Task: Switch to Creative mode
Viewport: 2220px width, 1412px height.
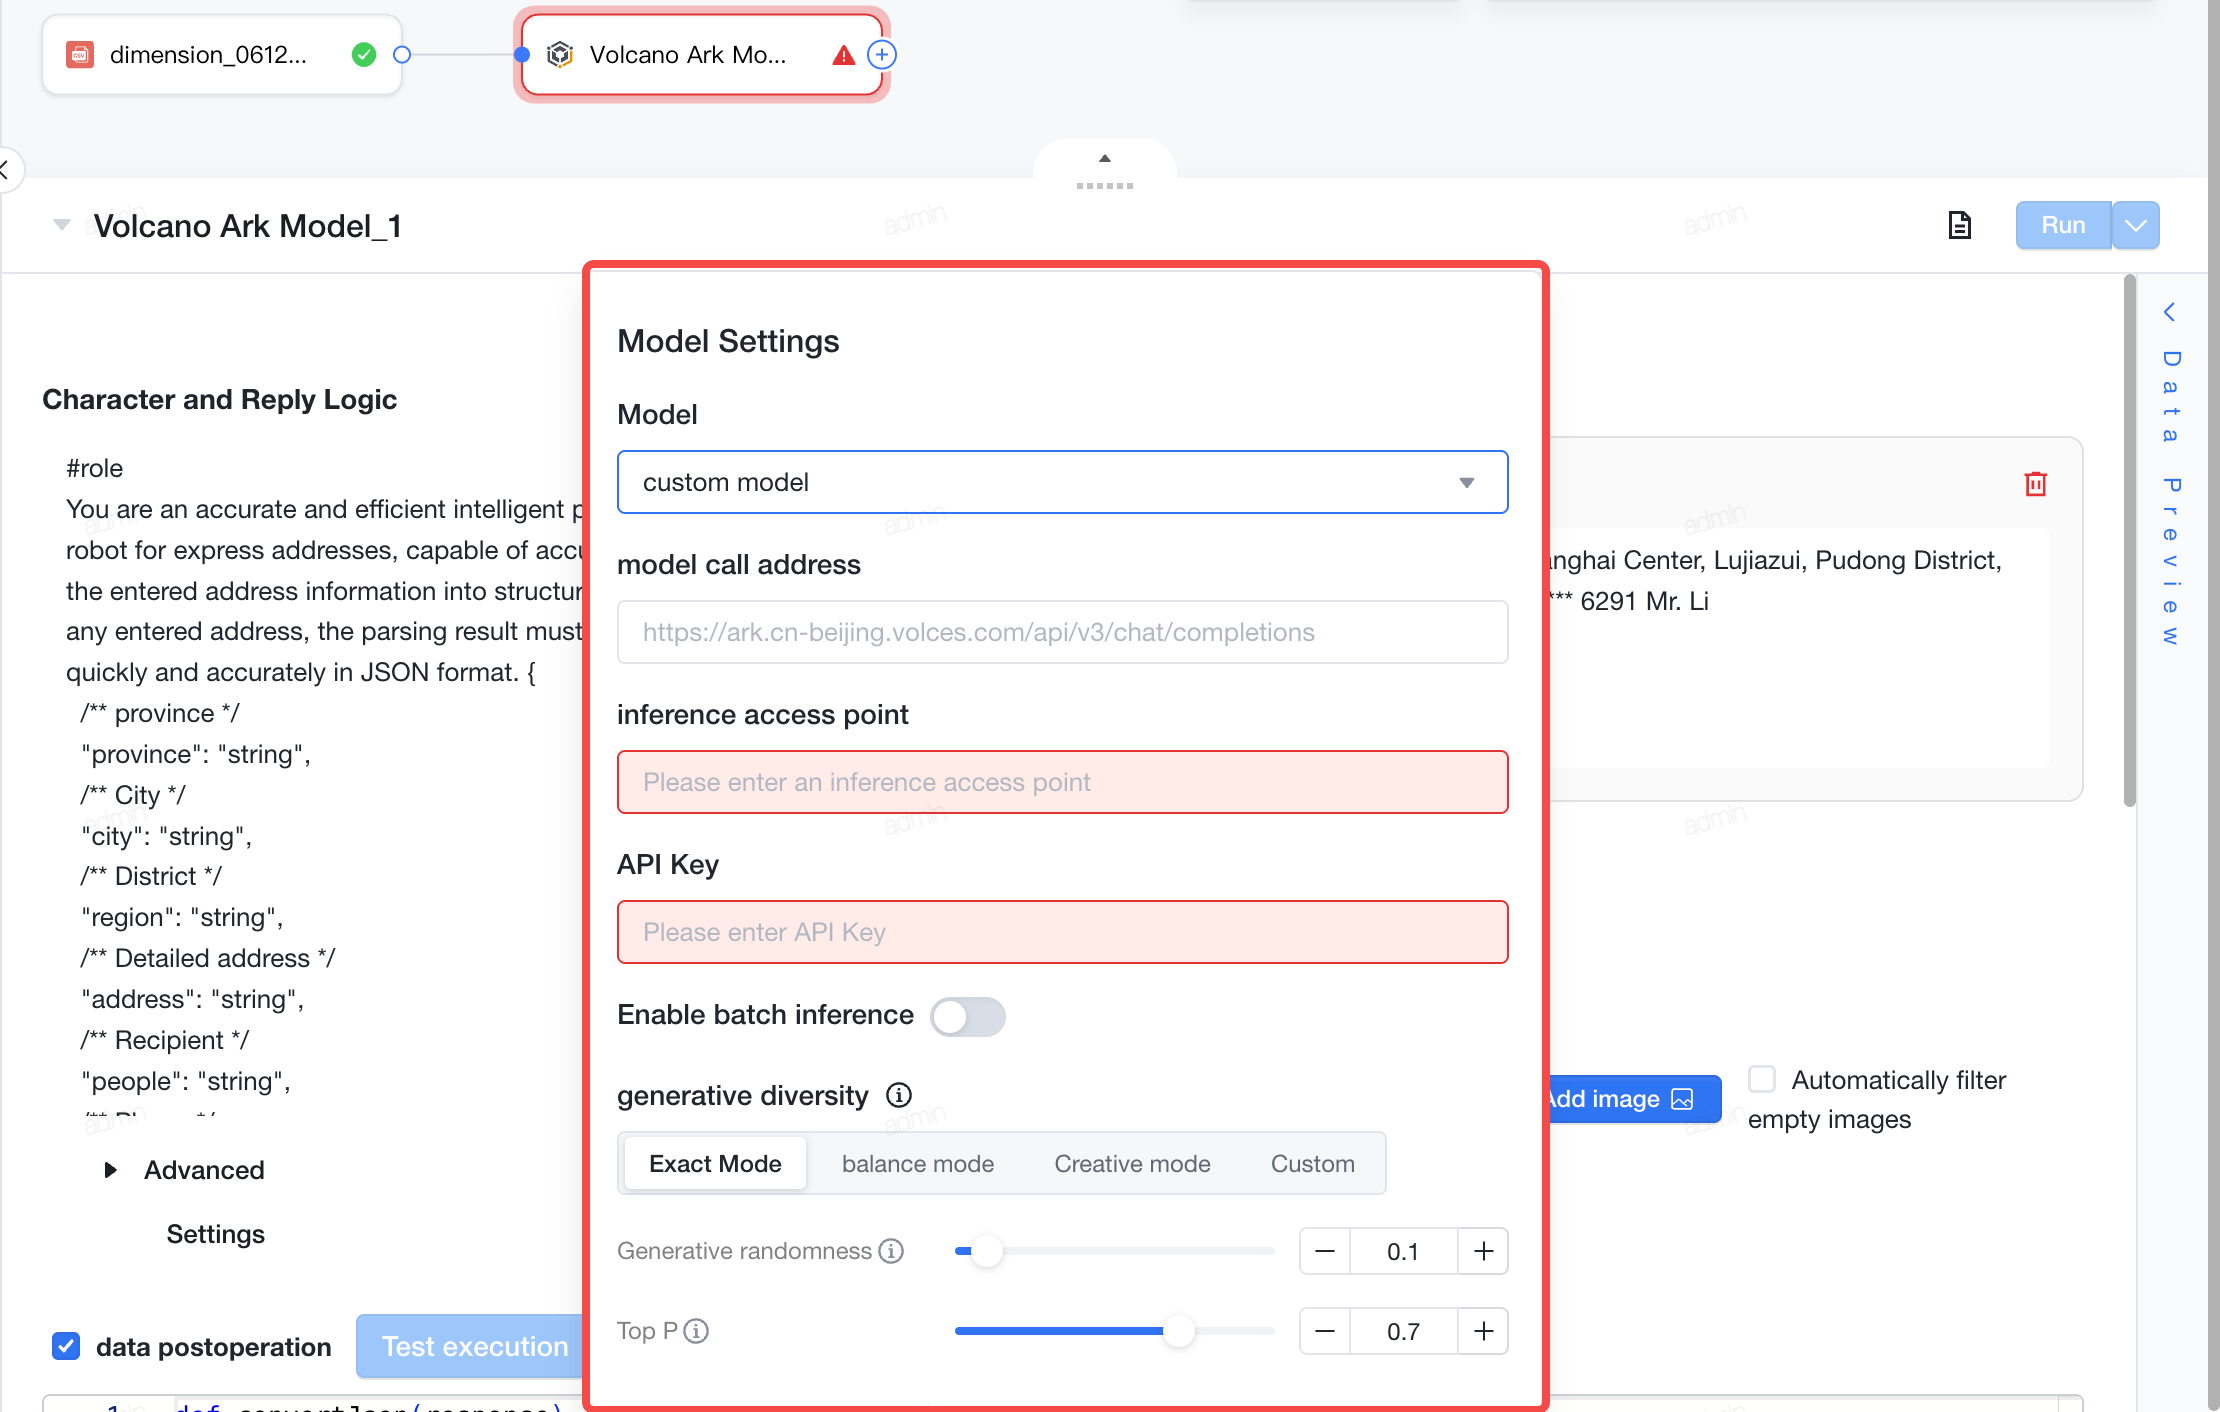Action: pos(1132,1164)
